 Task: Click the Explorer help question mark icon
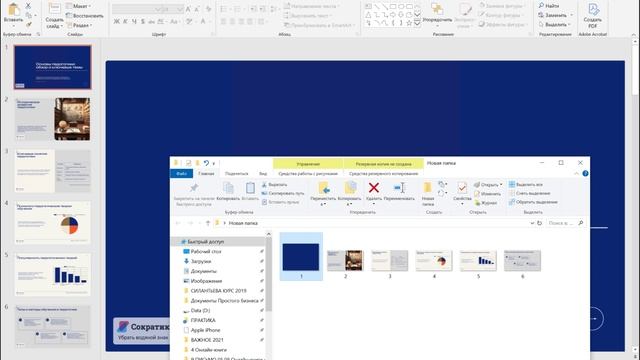click(585, 173)
